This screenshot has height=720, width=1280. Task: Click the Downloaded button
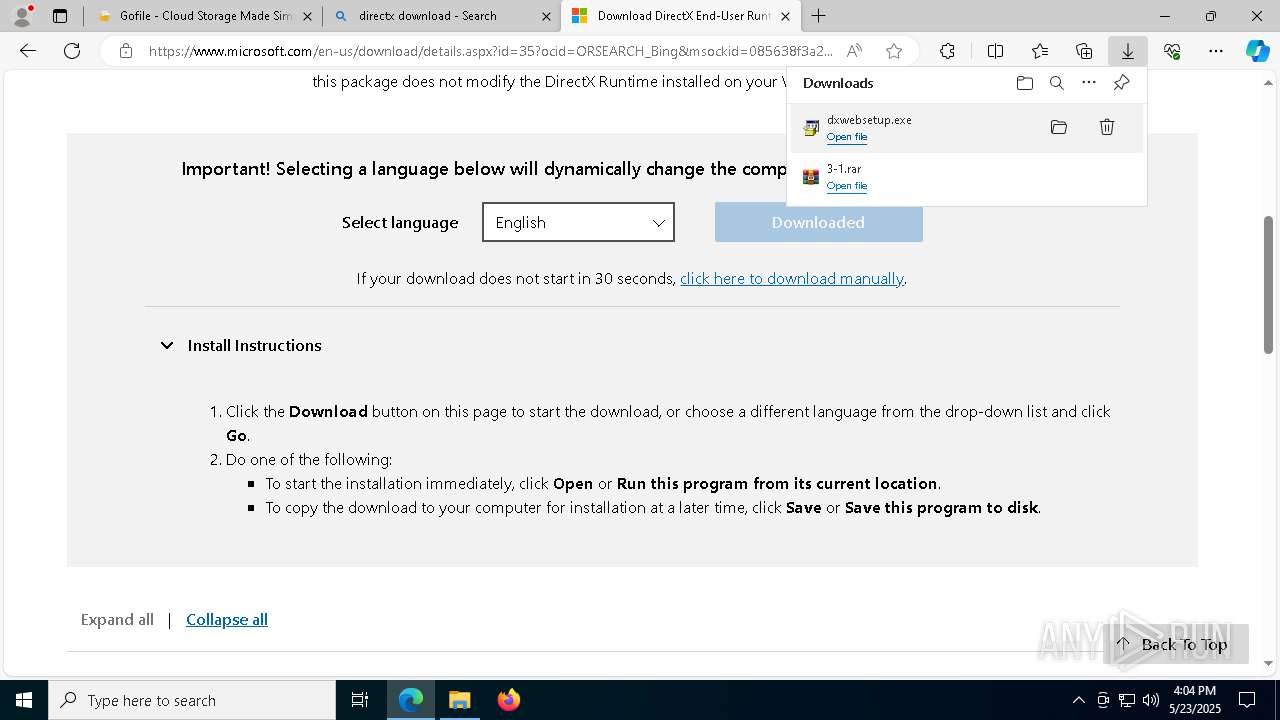click(818, 222)
